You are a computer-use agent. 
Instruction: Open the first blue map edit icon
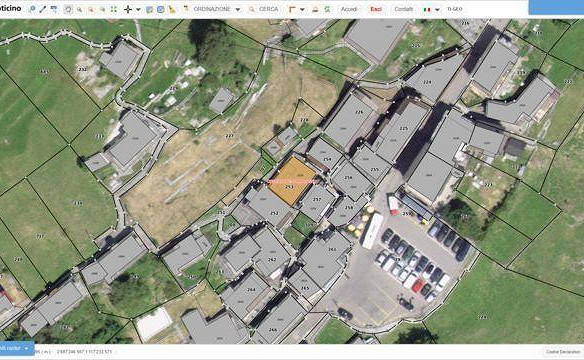(x=149, y=9)
